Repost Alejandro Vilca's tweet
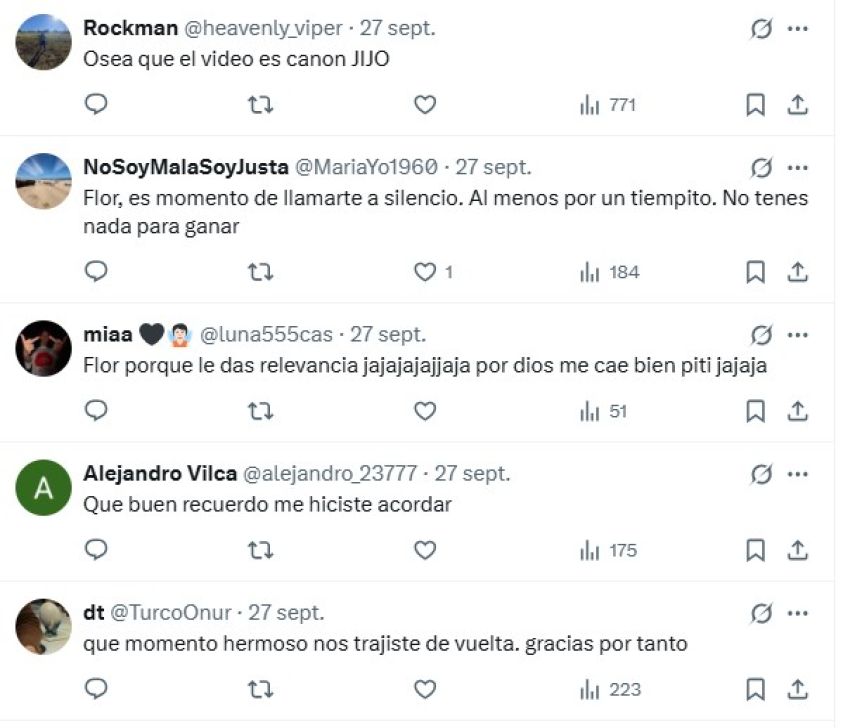The width and height of the screenshot is (862, 728). pyautogui.click(x=260, y=550)
